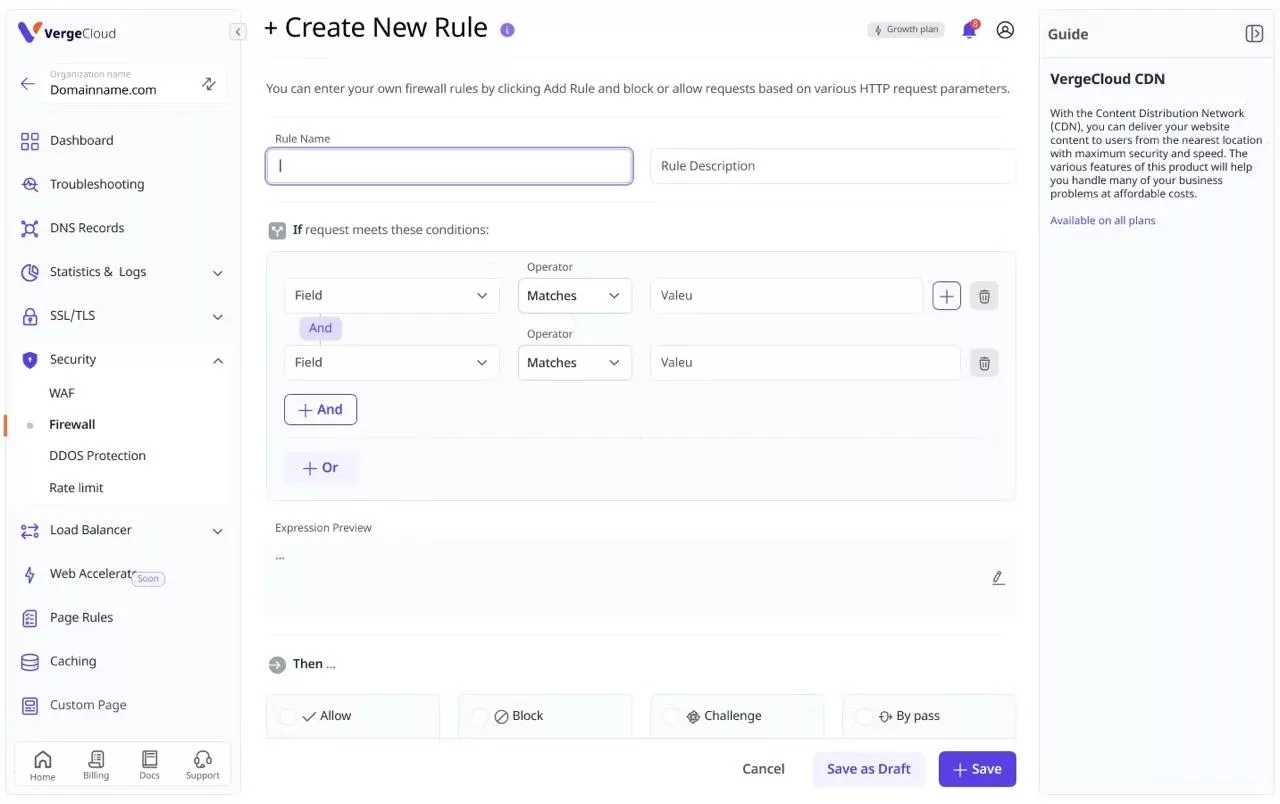Select the Block action radio
Screen dimensions: 1280x804
[x=480, y=716]
